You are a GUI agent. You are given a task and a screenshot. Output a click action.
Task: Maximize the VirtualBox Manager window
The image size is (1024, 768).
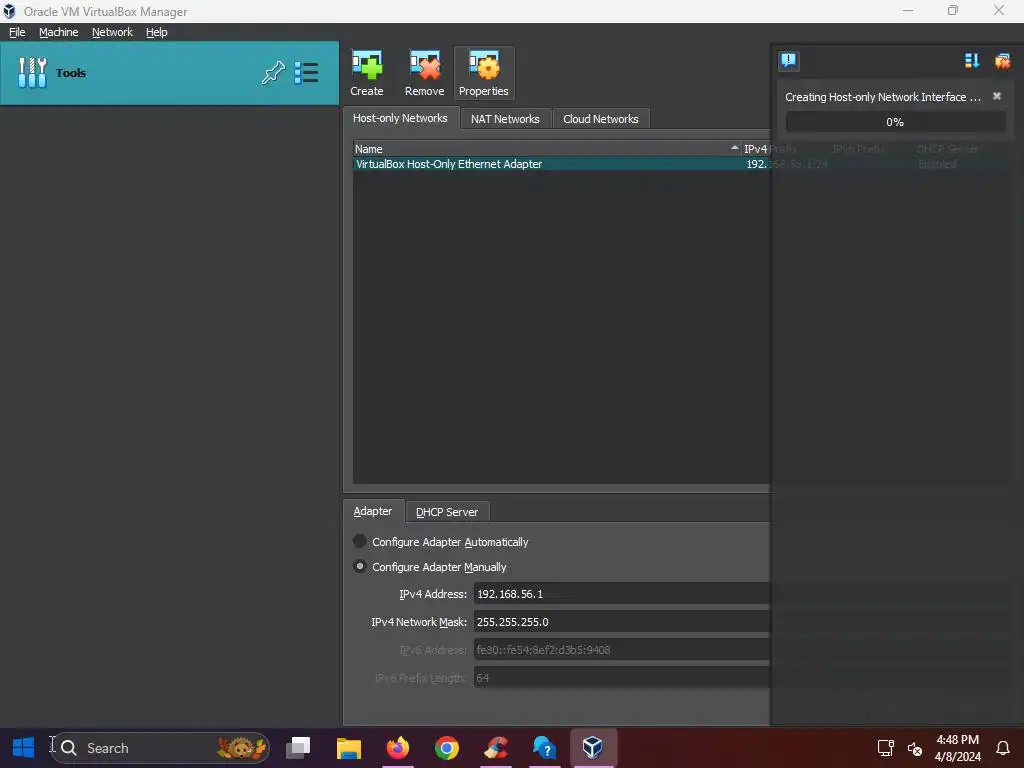coord(953,10)
